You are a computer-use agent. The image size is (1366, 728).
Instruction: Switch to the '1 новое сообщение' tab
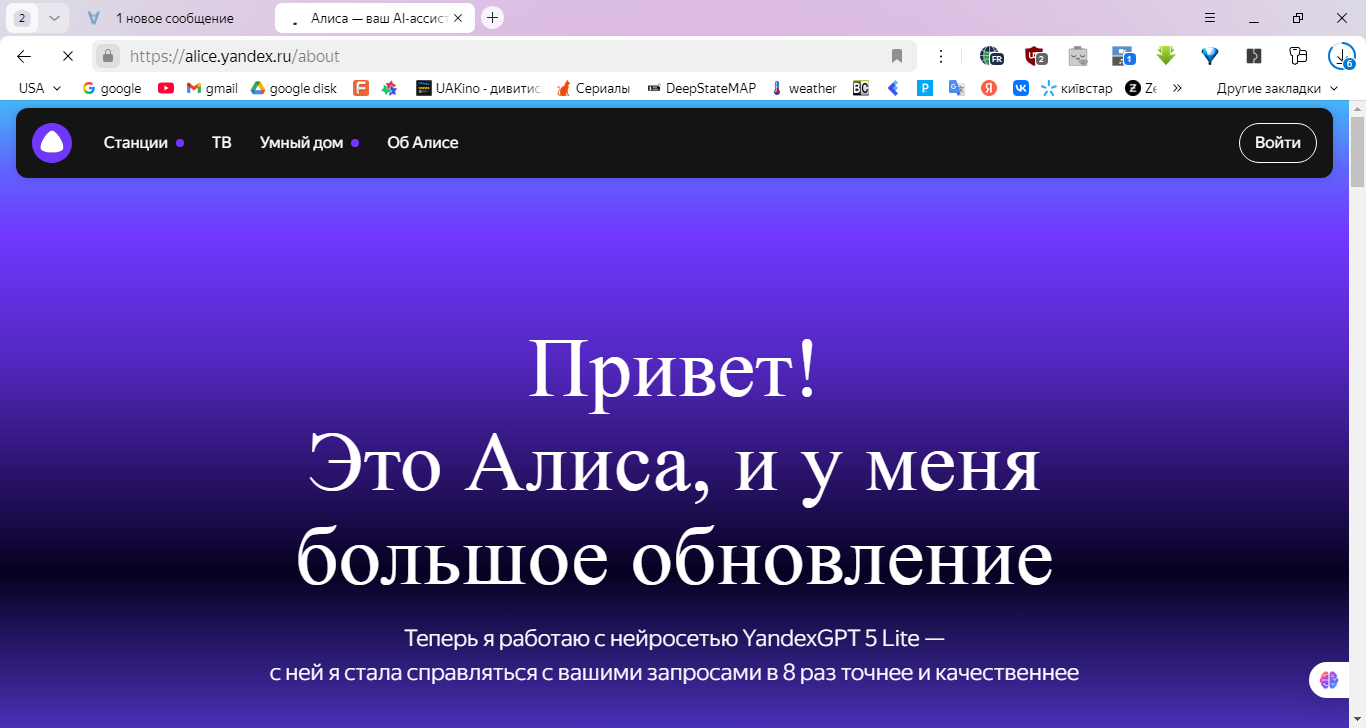pos(175,18)
